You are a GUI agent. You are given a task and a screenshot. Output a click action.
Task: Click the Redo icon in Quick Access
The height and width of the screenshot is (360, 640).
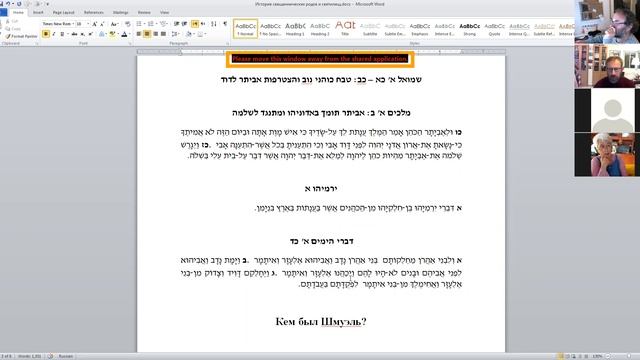pyautogui.click(x=19, y=4)
